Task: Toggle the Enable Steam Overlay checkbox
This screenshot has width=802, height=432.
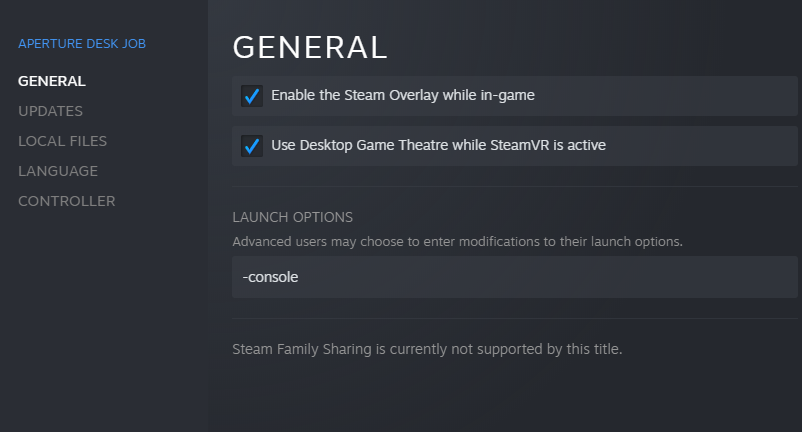Action: click(251, 96)
